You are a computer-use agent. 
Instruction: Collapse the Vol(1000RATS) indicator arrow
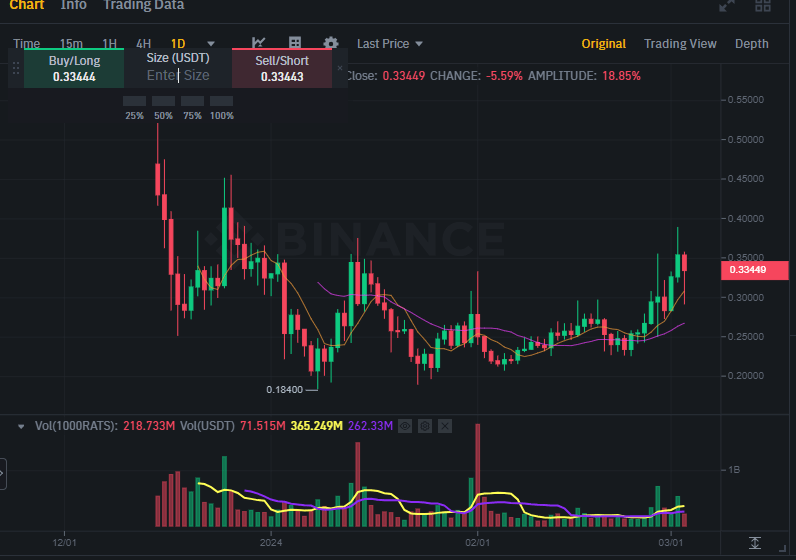point(21,426)
